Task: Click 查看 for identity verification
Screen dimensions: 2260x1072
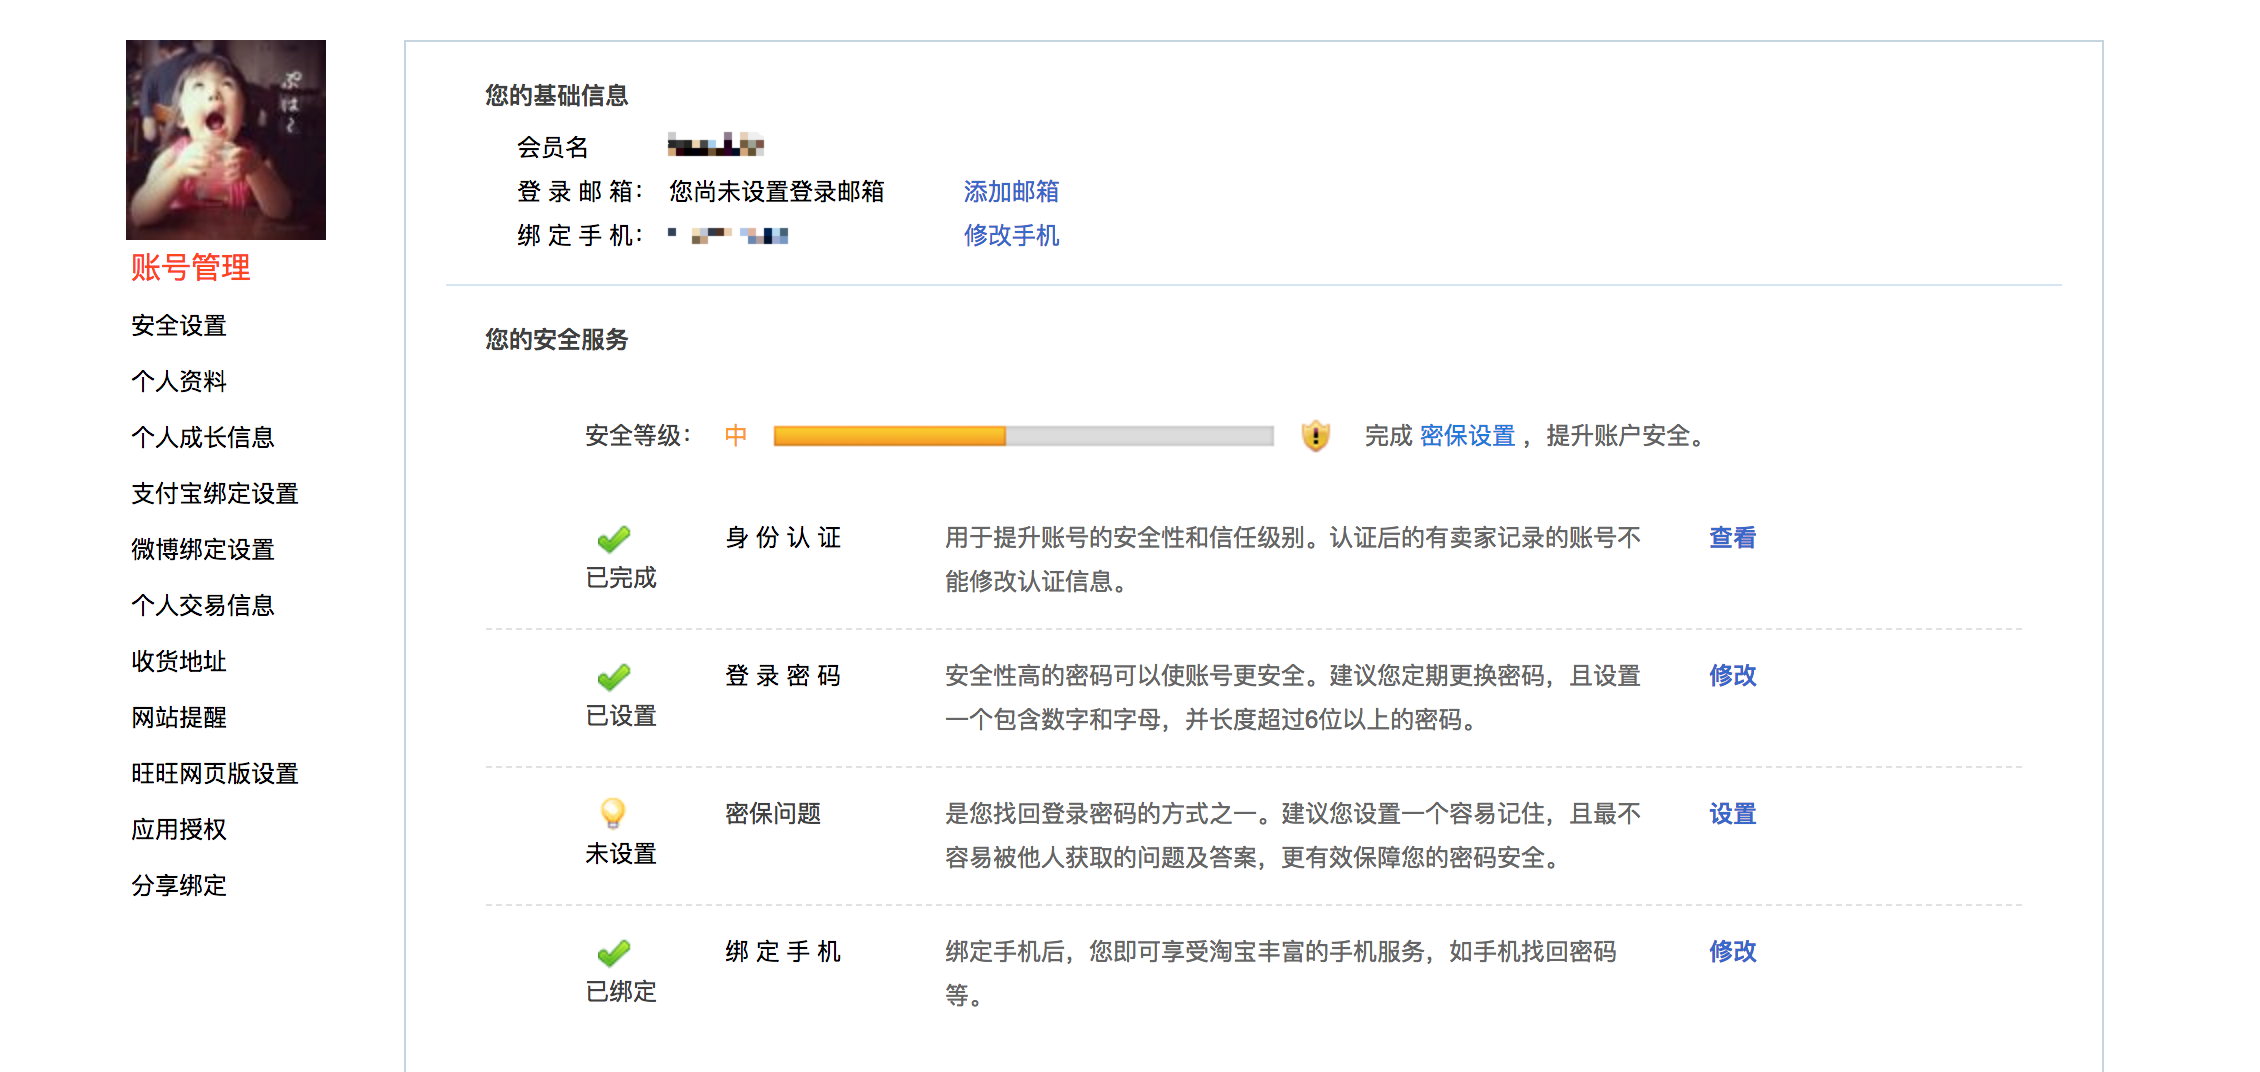Action: [1732, 538]
